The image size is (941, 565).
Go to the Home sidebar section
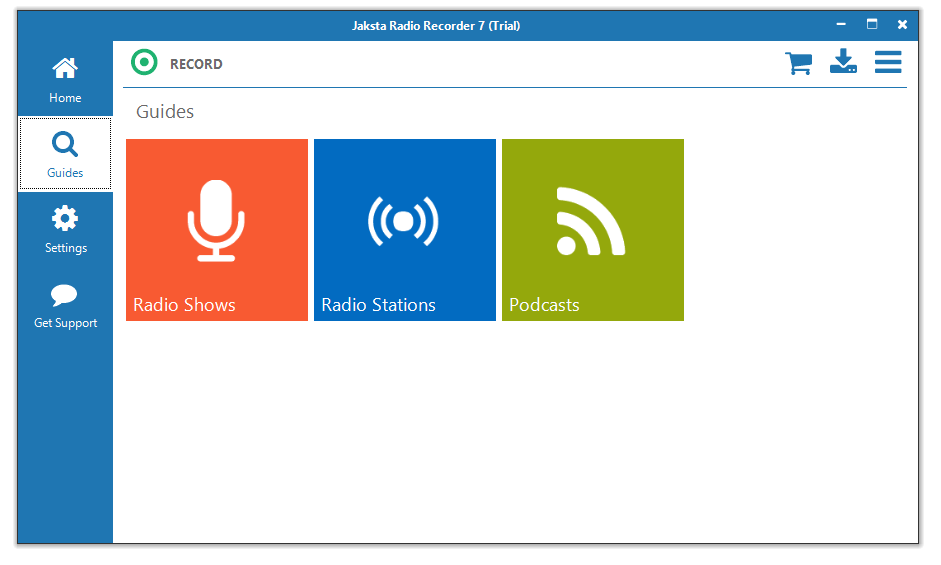pos(65,79)
